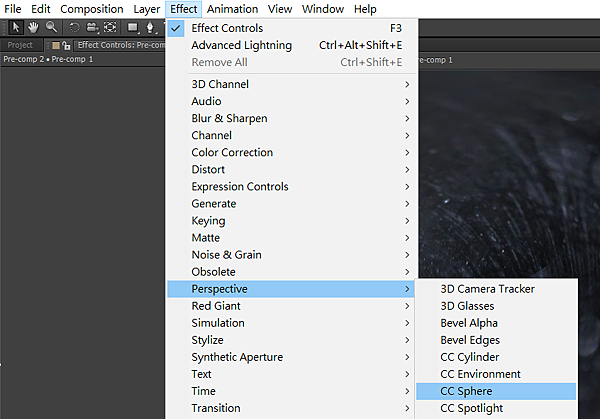
Task: Select the Pen tool
Action: (150, 27)
